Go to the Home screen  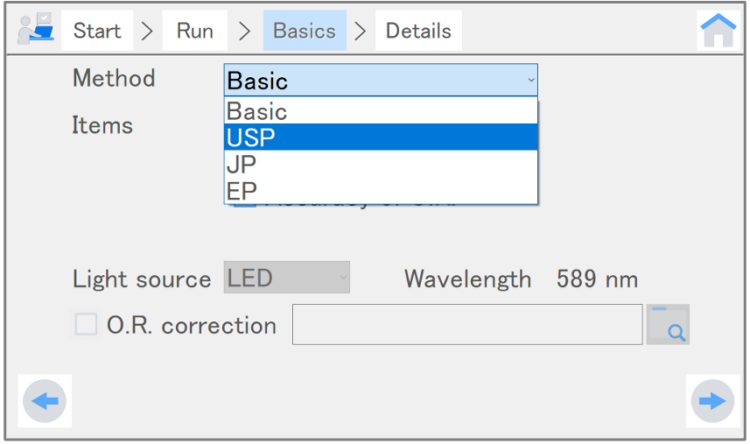(x=717, y=30)
